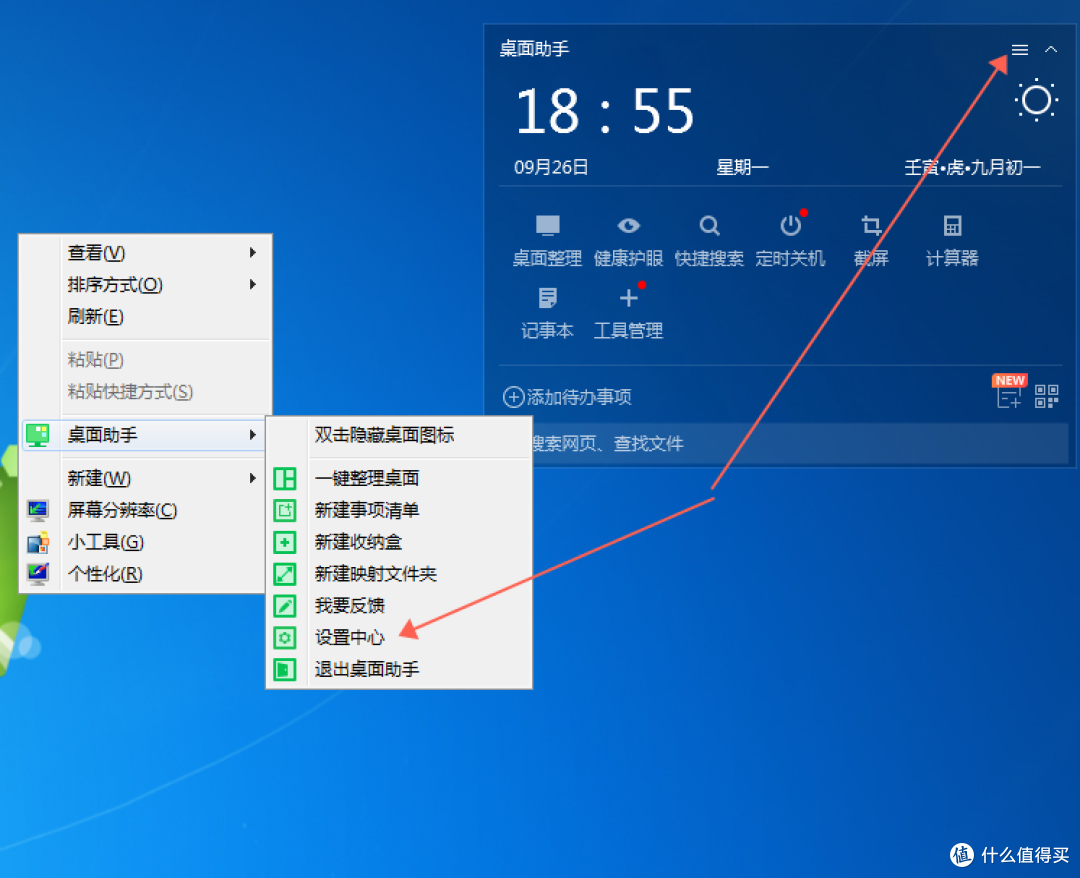This screenshot has height=878, width=1080.
Task: Open the QR code icon
Action: tap(1046, 397)
